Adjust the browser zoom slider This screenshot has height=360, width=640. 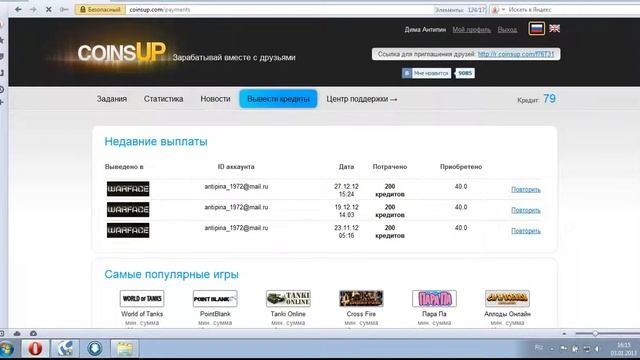click(595, 333)
